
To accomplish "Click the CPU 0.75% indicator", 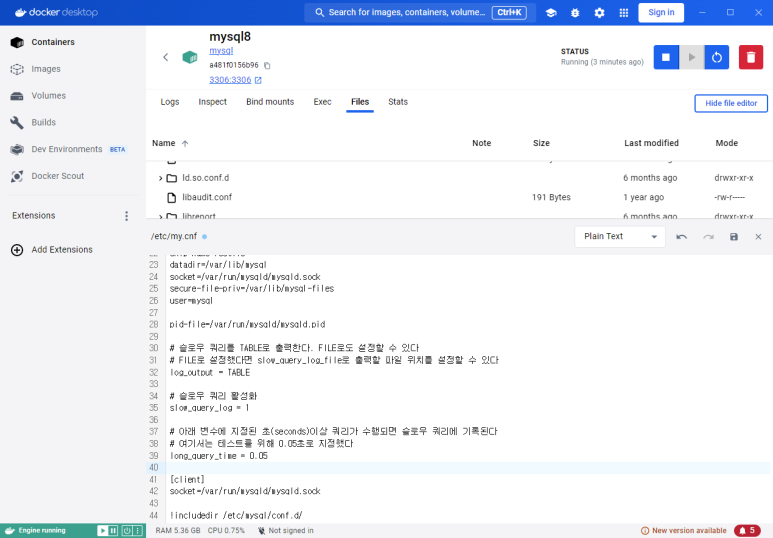I will pyautogui.click(x=226, y=531).
